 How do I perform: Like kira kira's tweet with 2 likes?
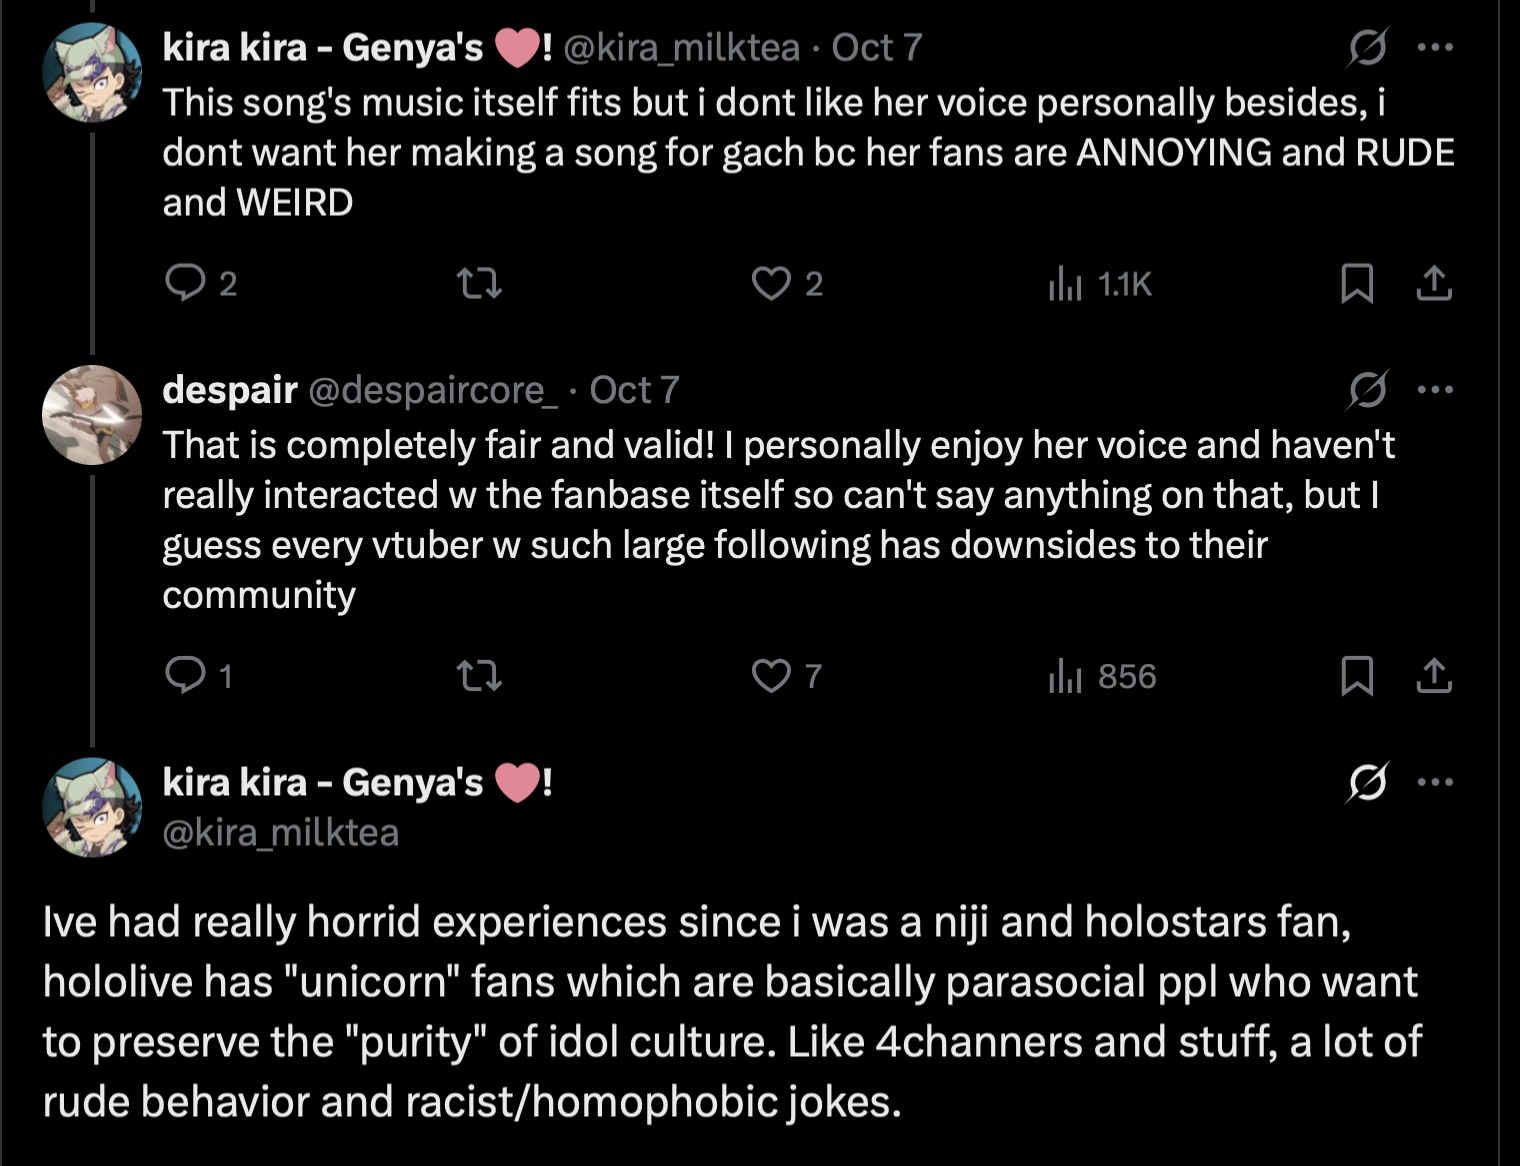pos(771,283)
